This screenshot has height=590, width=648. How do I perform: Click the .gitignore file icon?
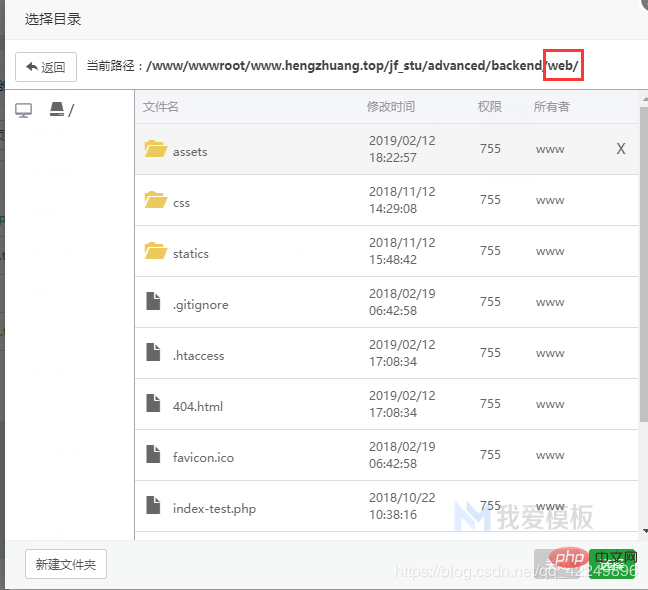coord(153,301)
